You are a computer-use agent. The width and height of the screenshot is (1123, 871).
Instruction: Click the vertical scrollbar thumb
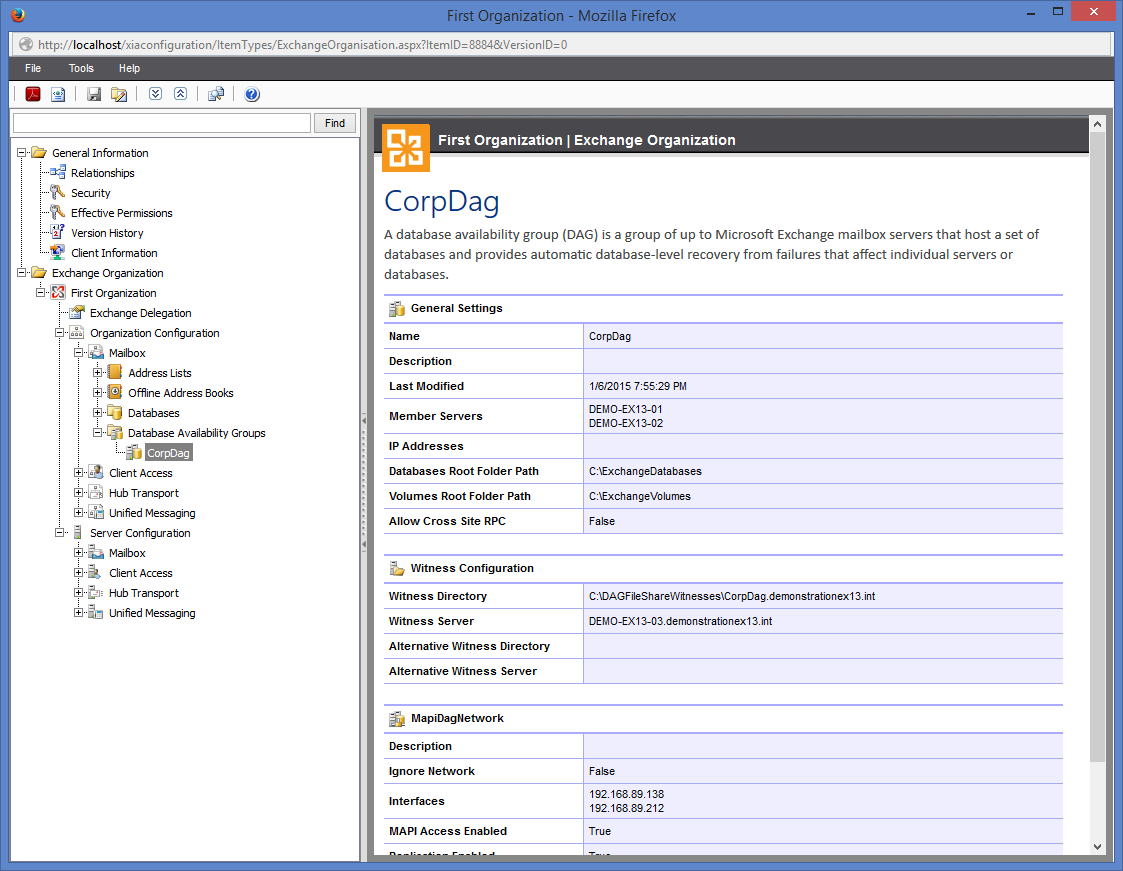(x=1097, y=447)
